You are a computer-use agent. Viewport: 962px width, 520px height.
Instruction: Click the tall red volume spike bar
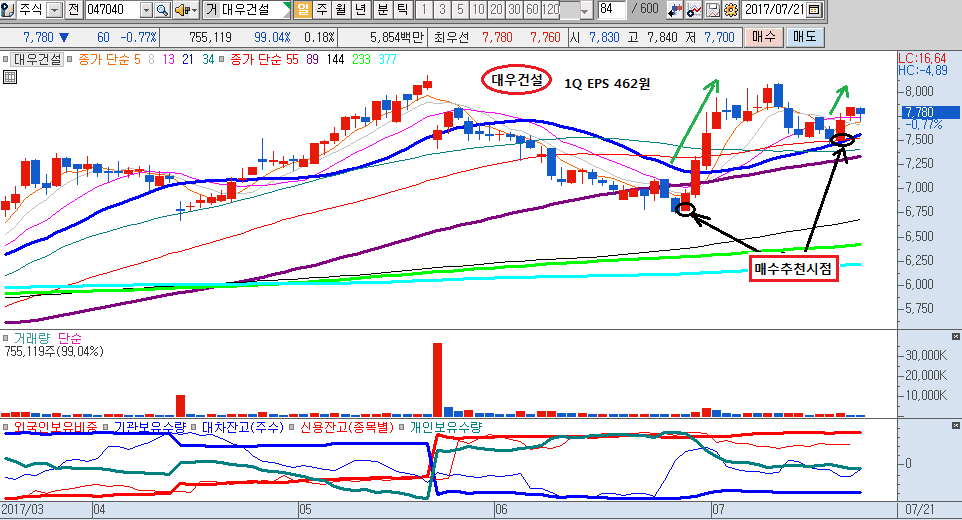pyautogui.click(x=437, y=380)
